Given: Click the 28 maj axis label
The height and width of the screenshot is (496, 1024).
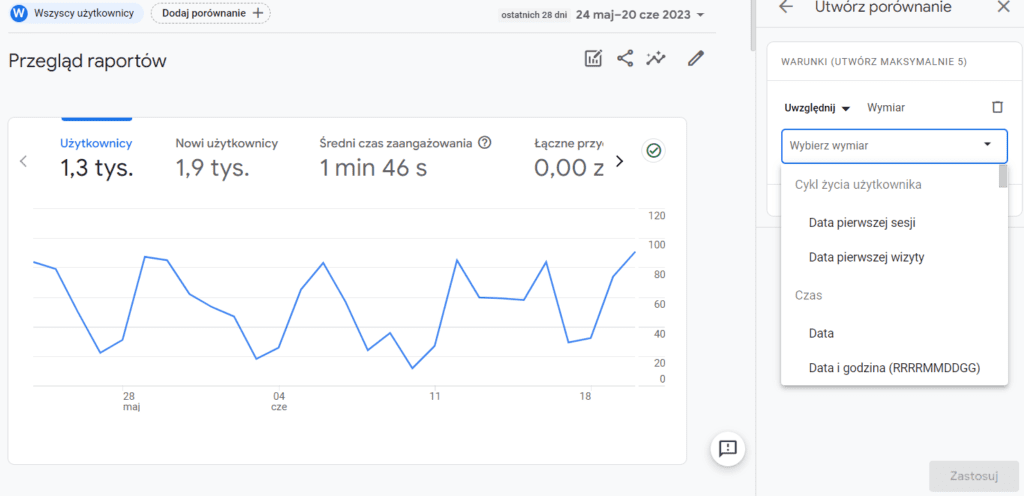Looking at the screenshot, I should click(x=129, y=401).
